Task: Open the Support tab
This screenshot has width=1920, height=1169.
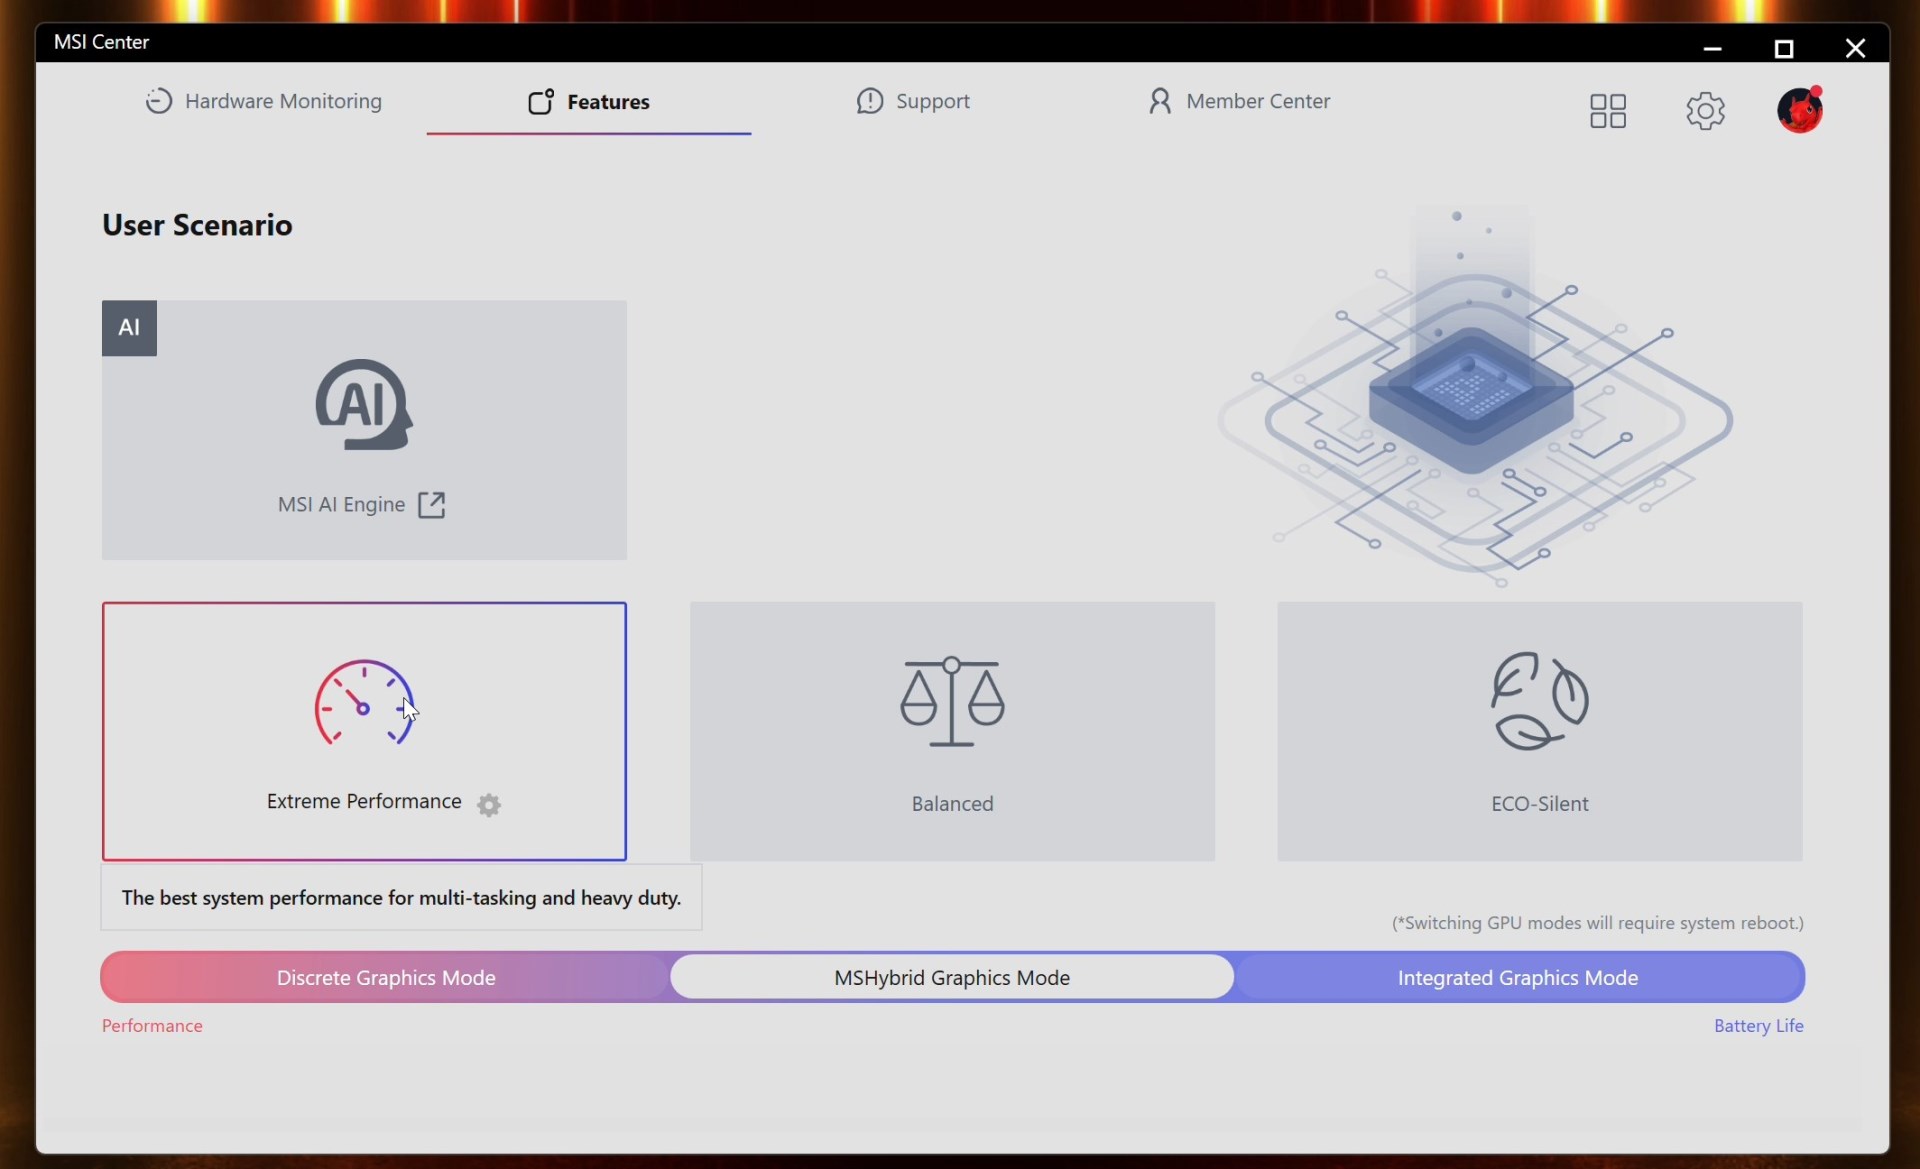Action: point(913,101)
